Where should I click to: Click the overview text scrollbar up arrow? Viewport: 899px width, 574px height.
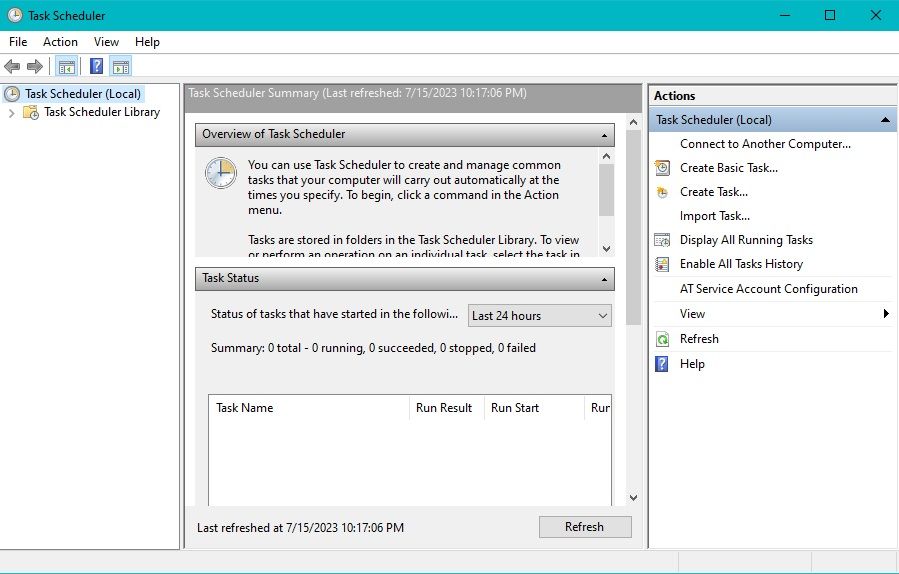607,156
